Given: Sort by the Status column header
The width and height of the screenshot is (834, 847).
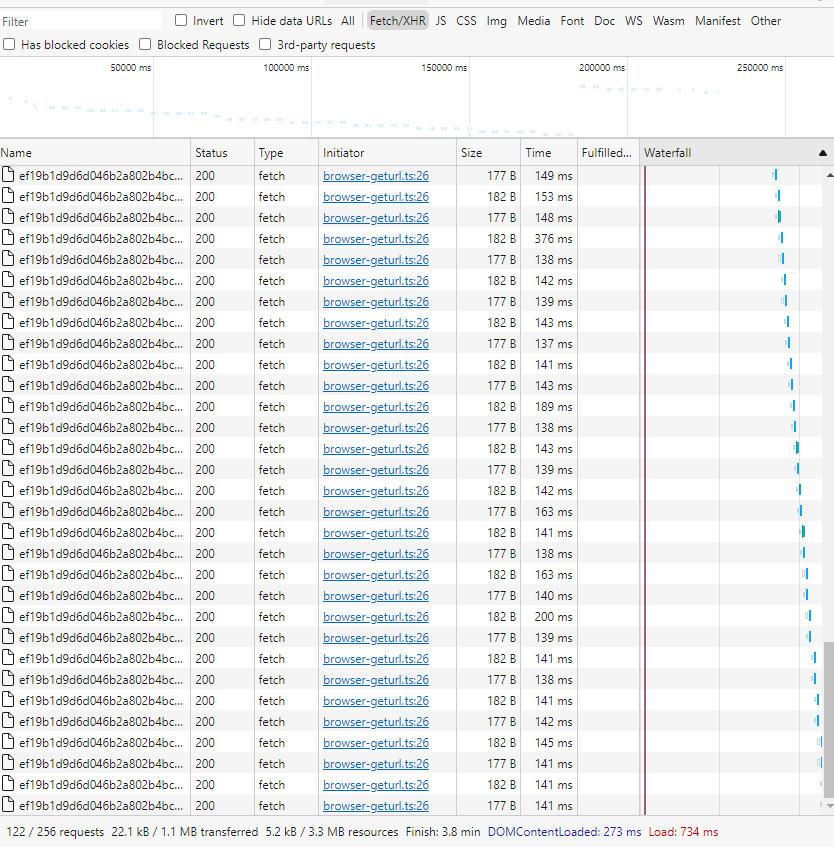Looking at the screenshot, I should coord(223,153).
